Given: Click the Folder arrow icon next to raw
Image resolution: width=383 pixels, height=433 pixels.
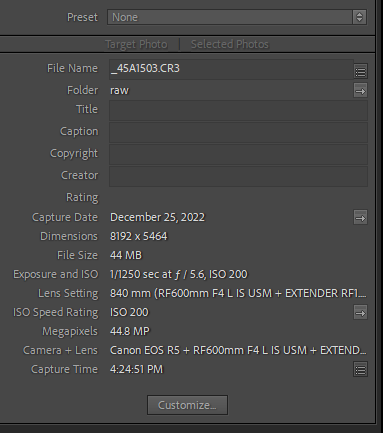Looking at the screenshot, I should coord(360,91).
